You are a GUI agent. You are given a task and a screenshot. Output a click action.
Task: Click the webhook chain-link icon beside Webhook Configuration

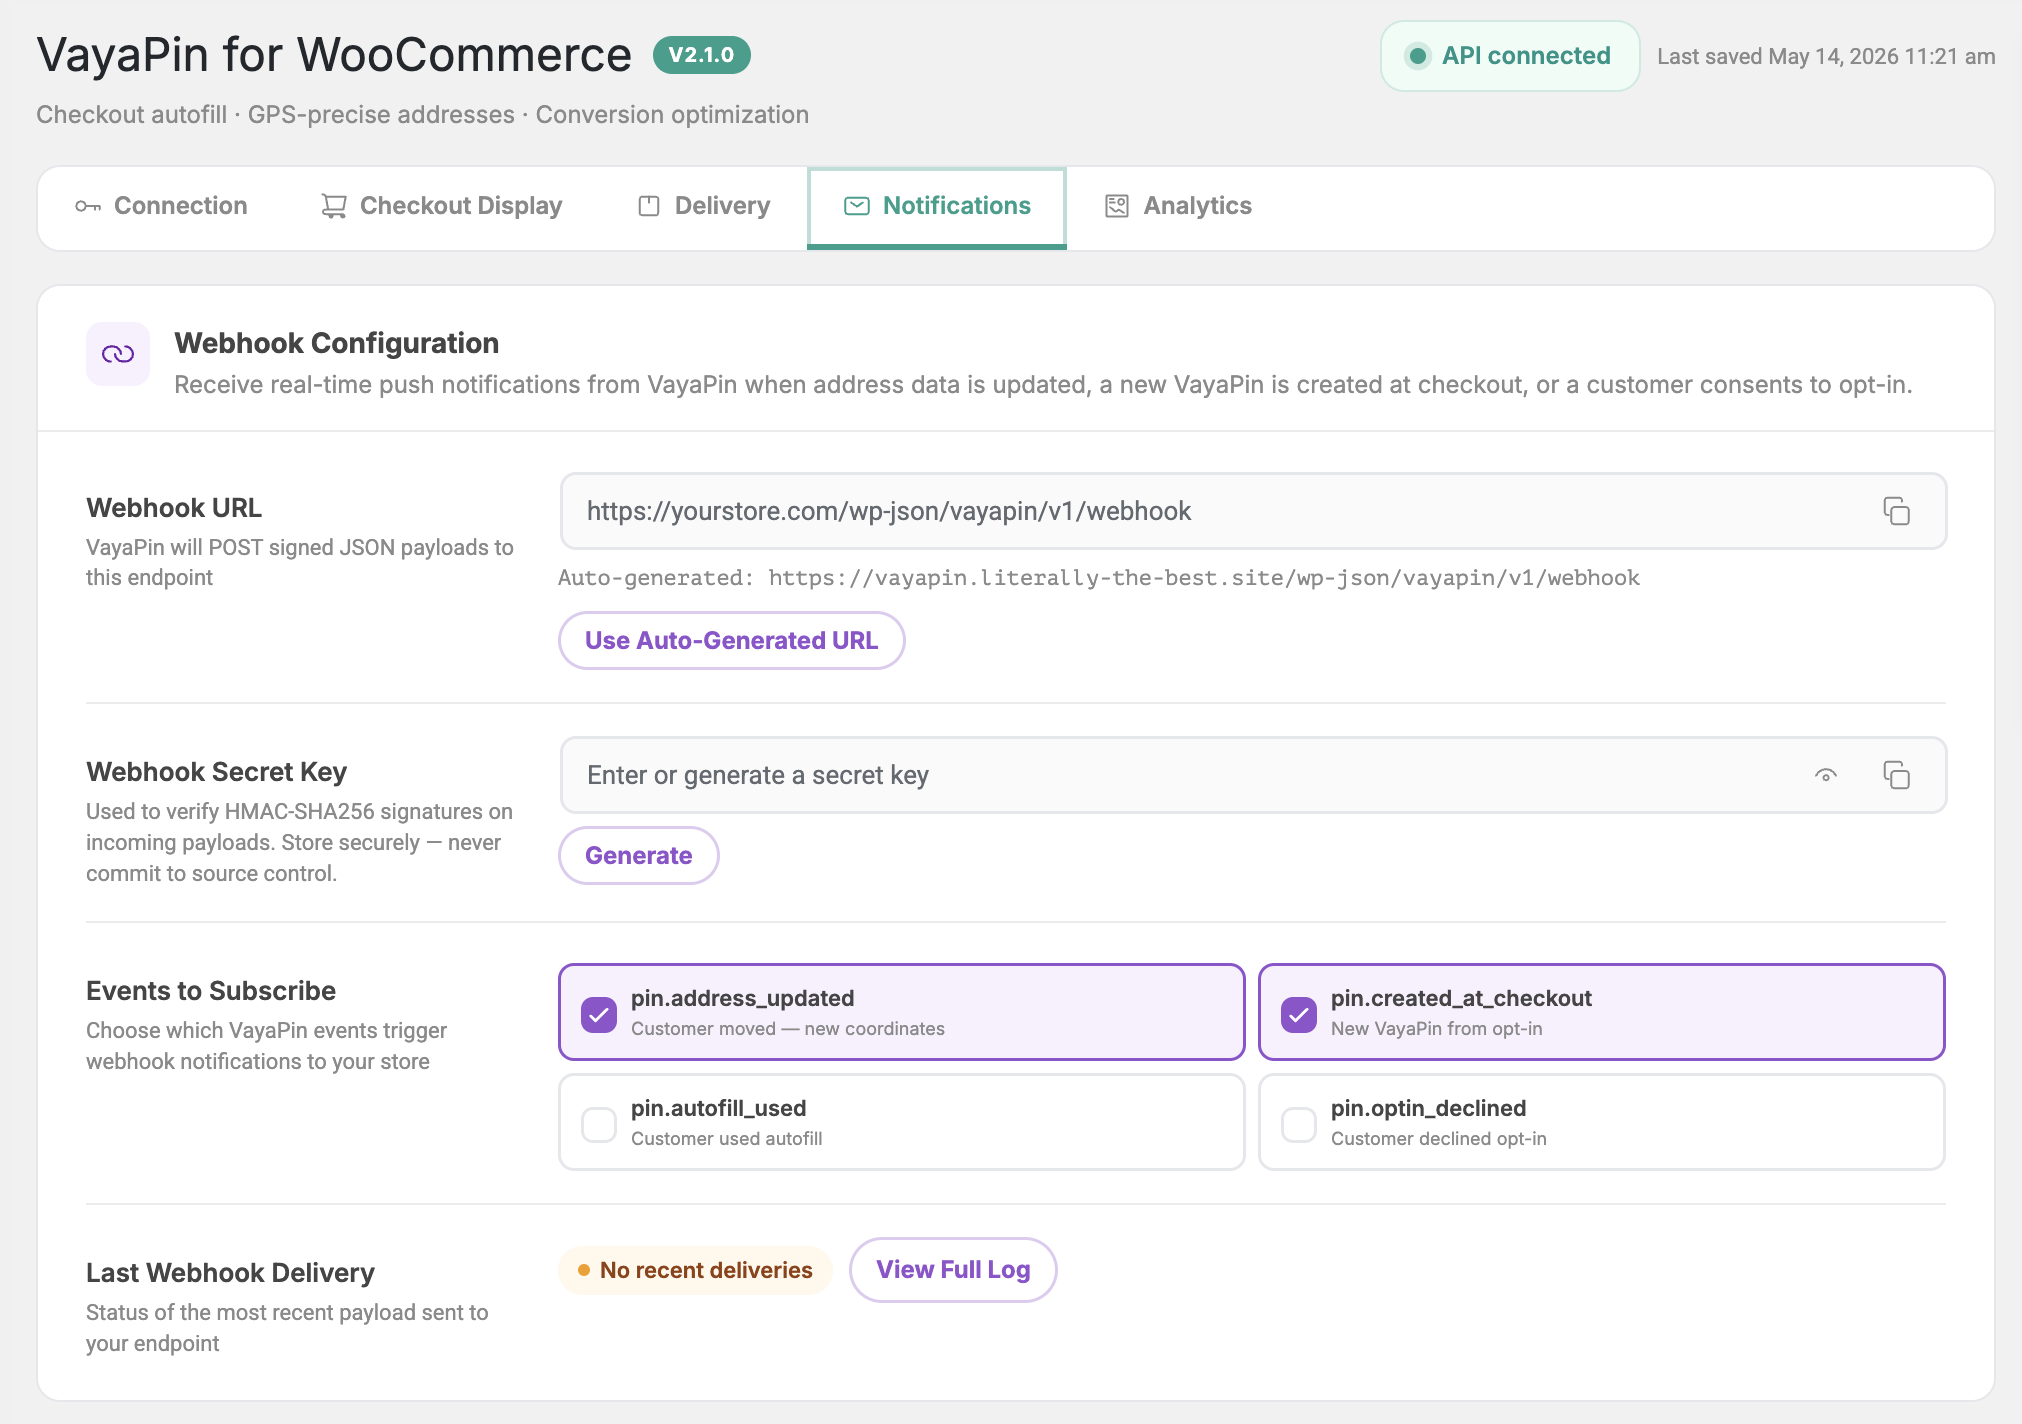coord(118,354)
